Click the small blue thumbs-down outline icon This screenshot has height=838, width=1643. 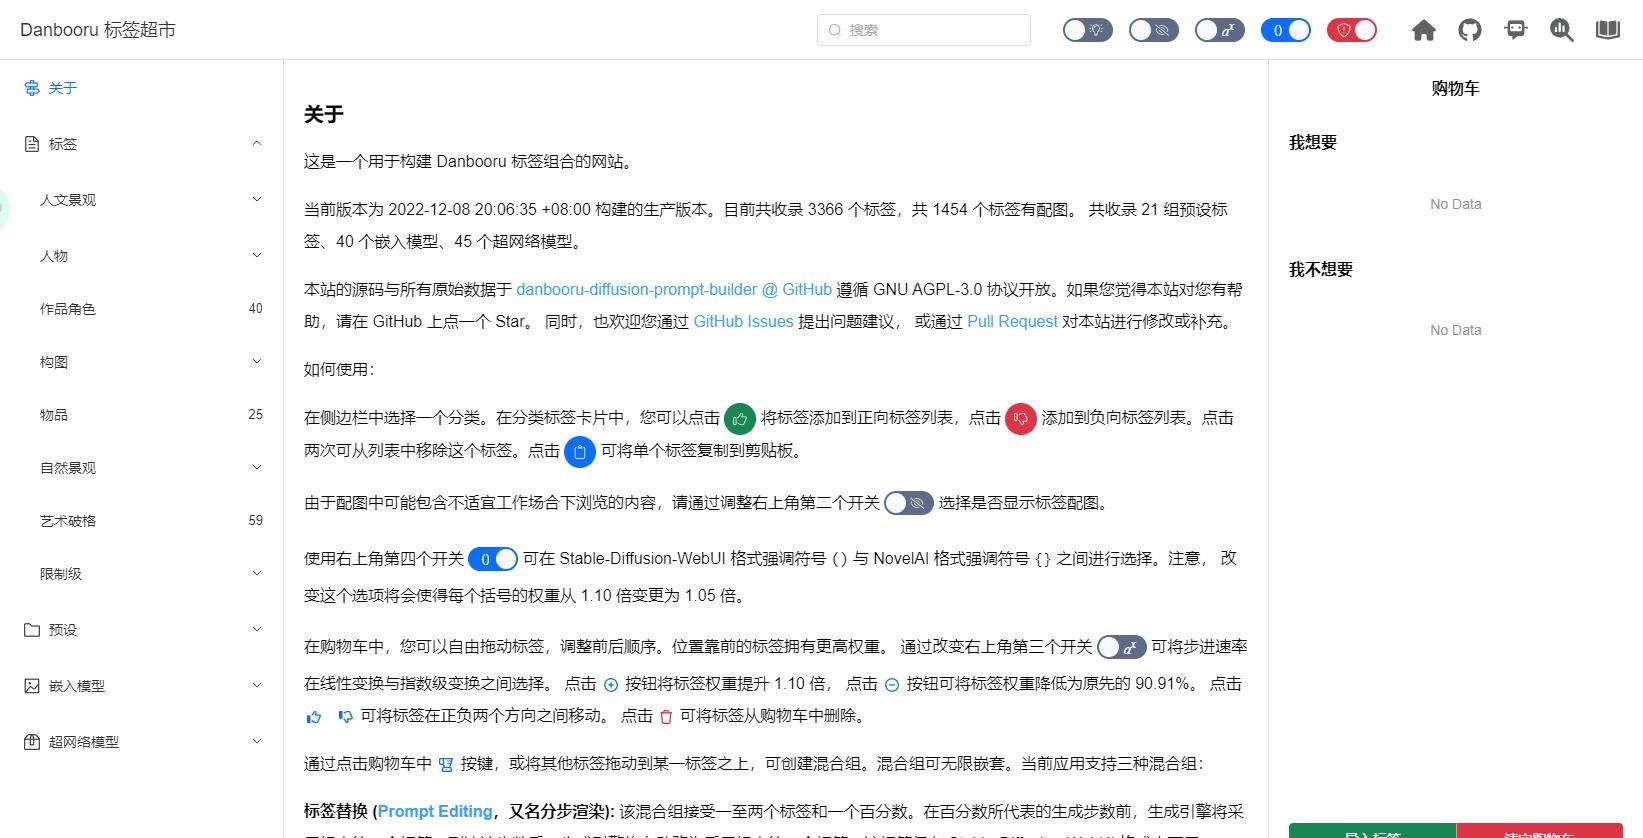click(345, 717)
